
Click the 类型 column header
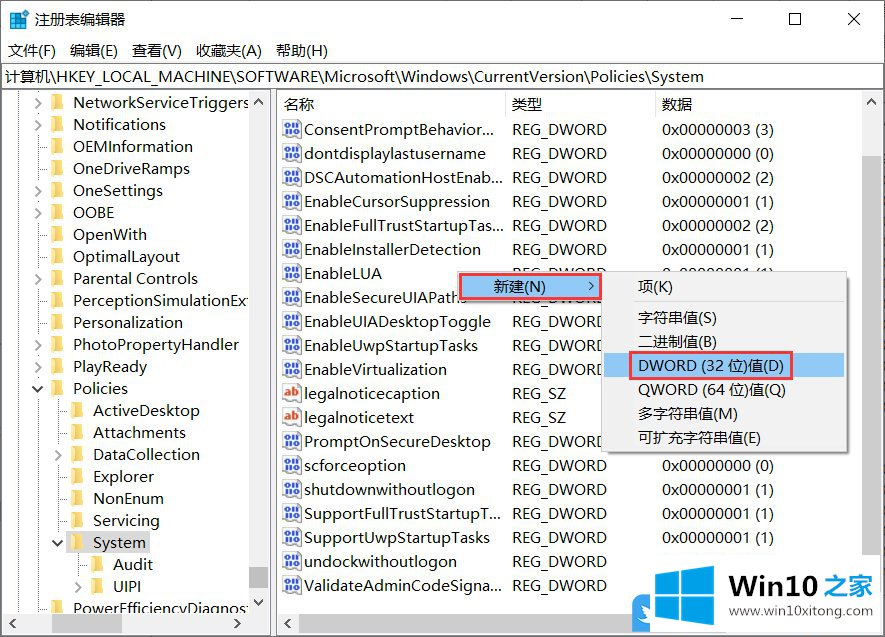[x=581, y=104]
